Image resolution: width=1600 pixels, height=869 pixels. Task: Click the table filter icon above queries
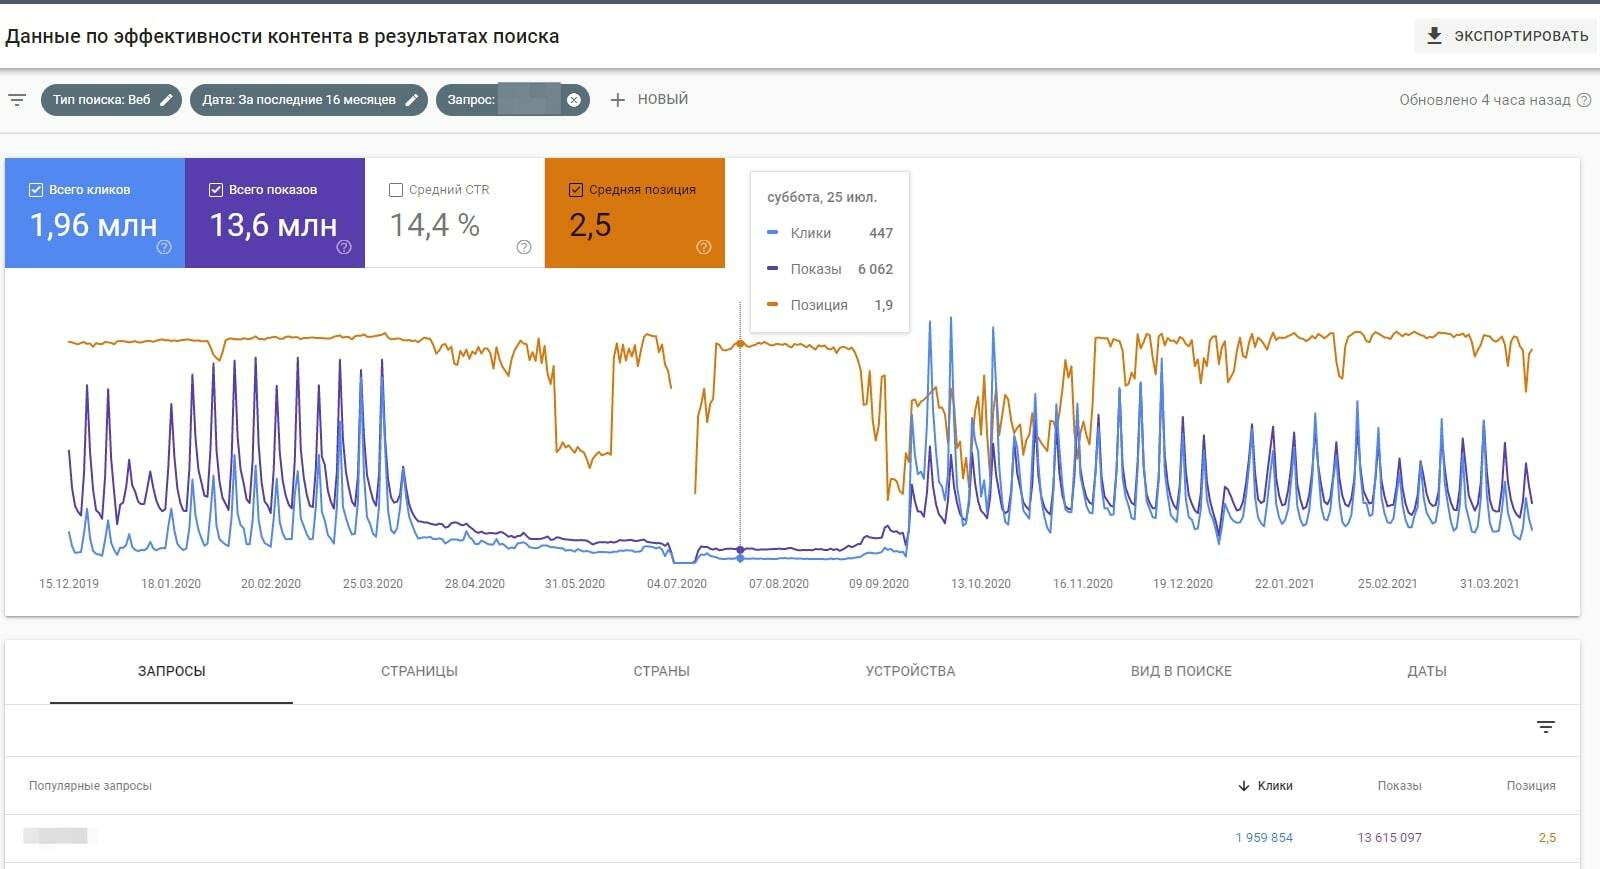(1546, 727)
